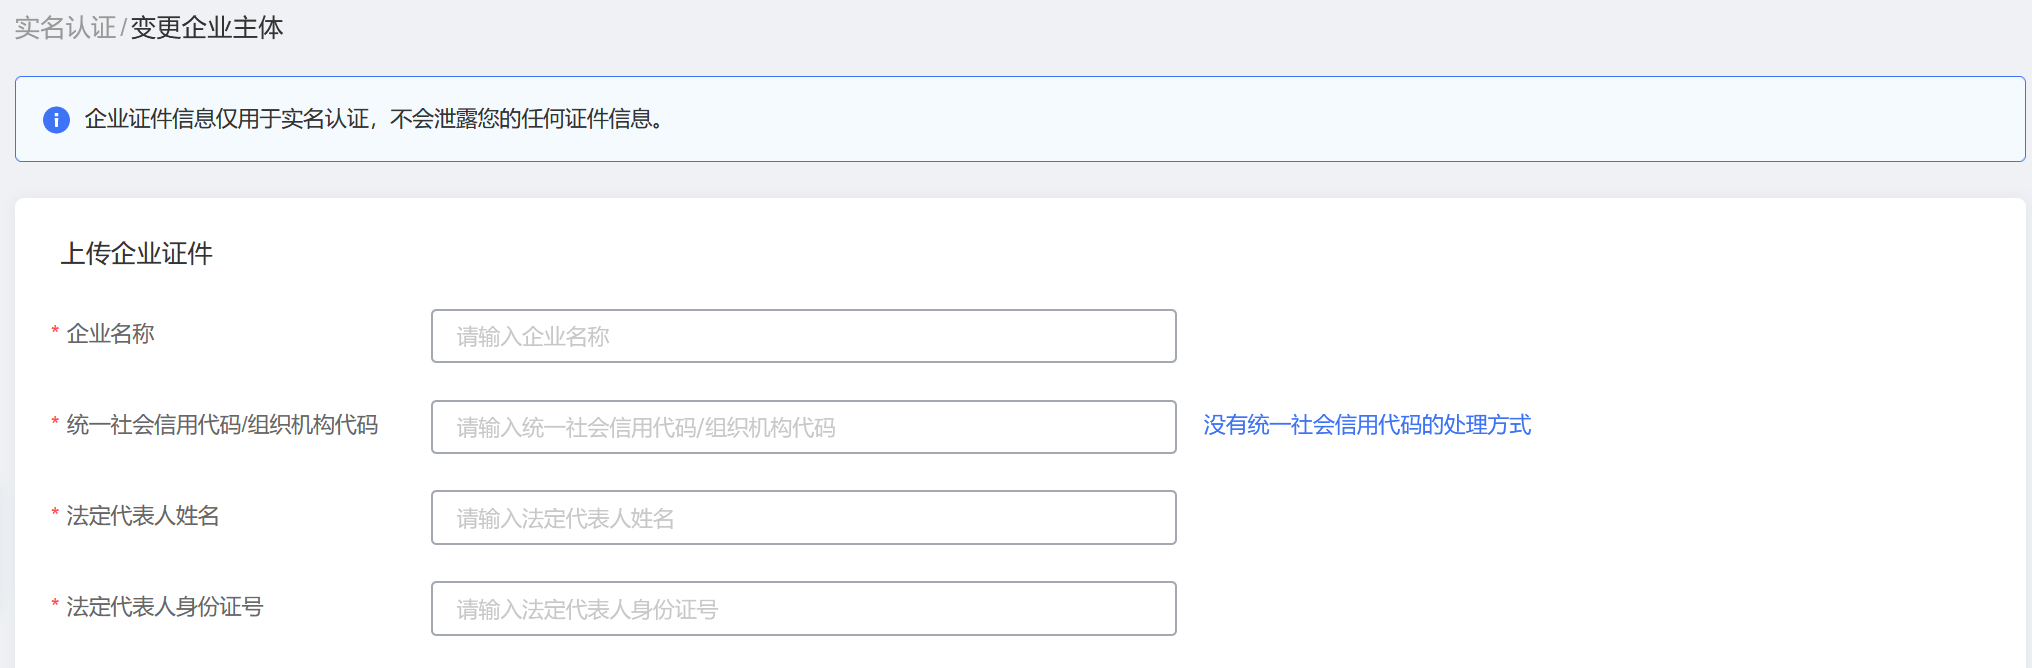
Task: Click the 上传企业证件 section heading
Action: pyautogui.click(x=137, y=254)
